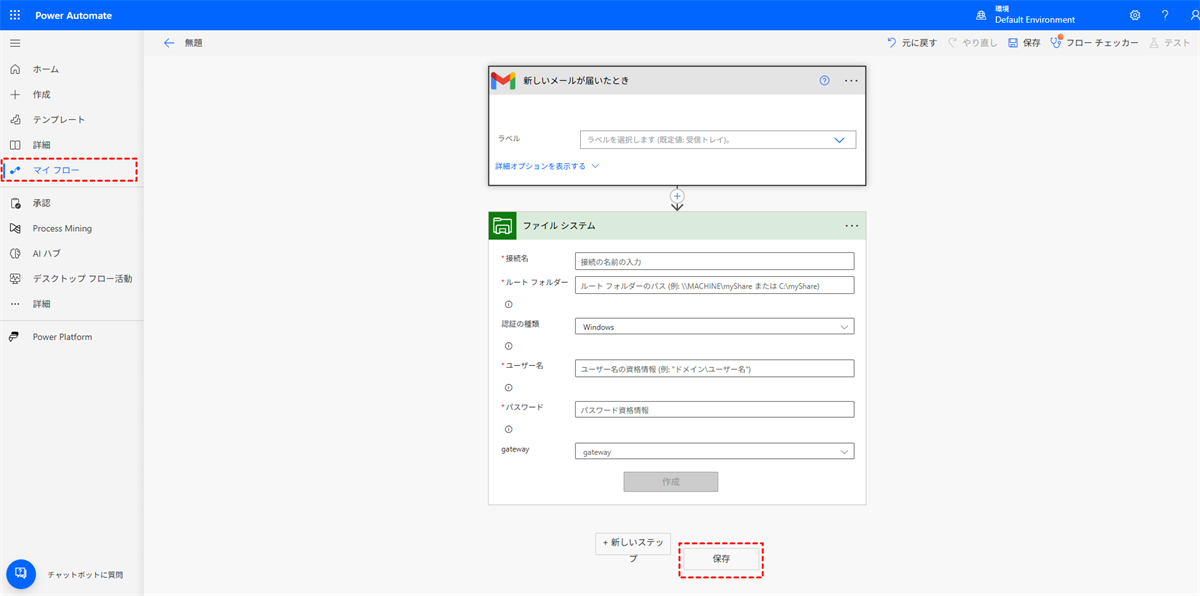Click テスト in the top toolbar

point(1170,43)
